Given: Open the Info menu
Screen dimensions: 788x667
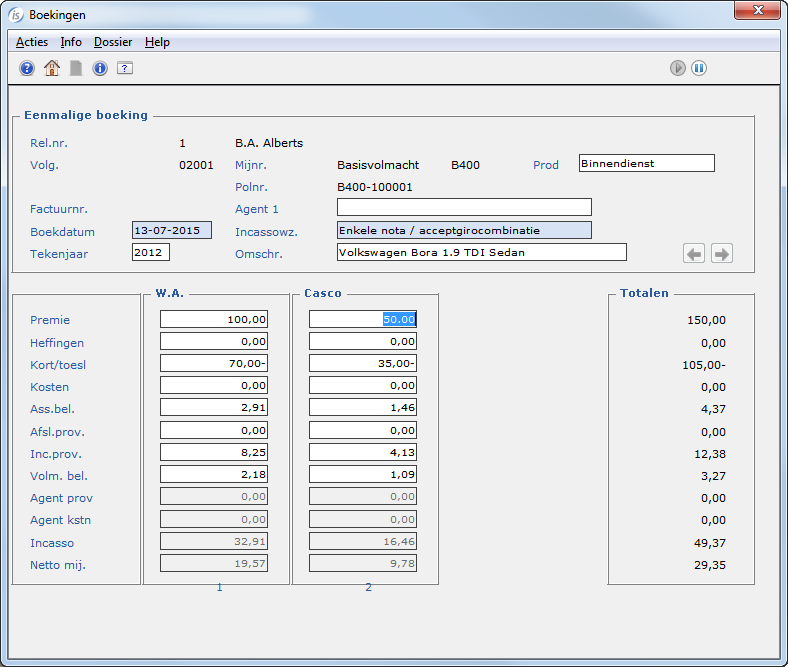Looking at the screenshot, I should tap(71, 42).
